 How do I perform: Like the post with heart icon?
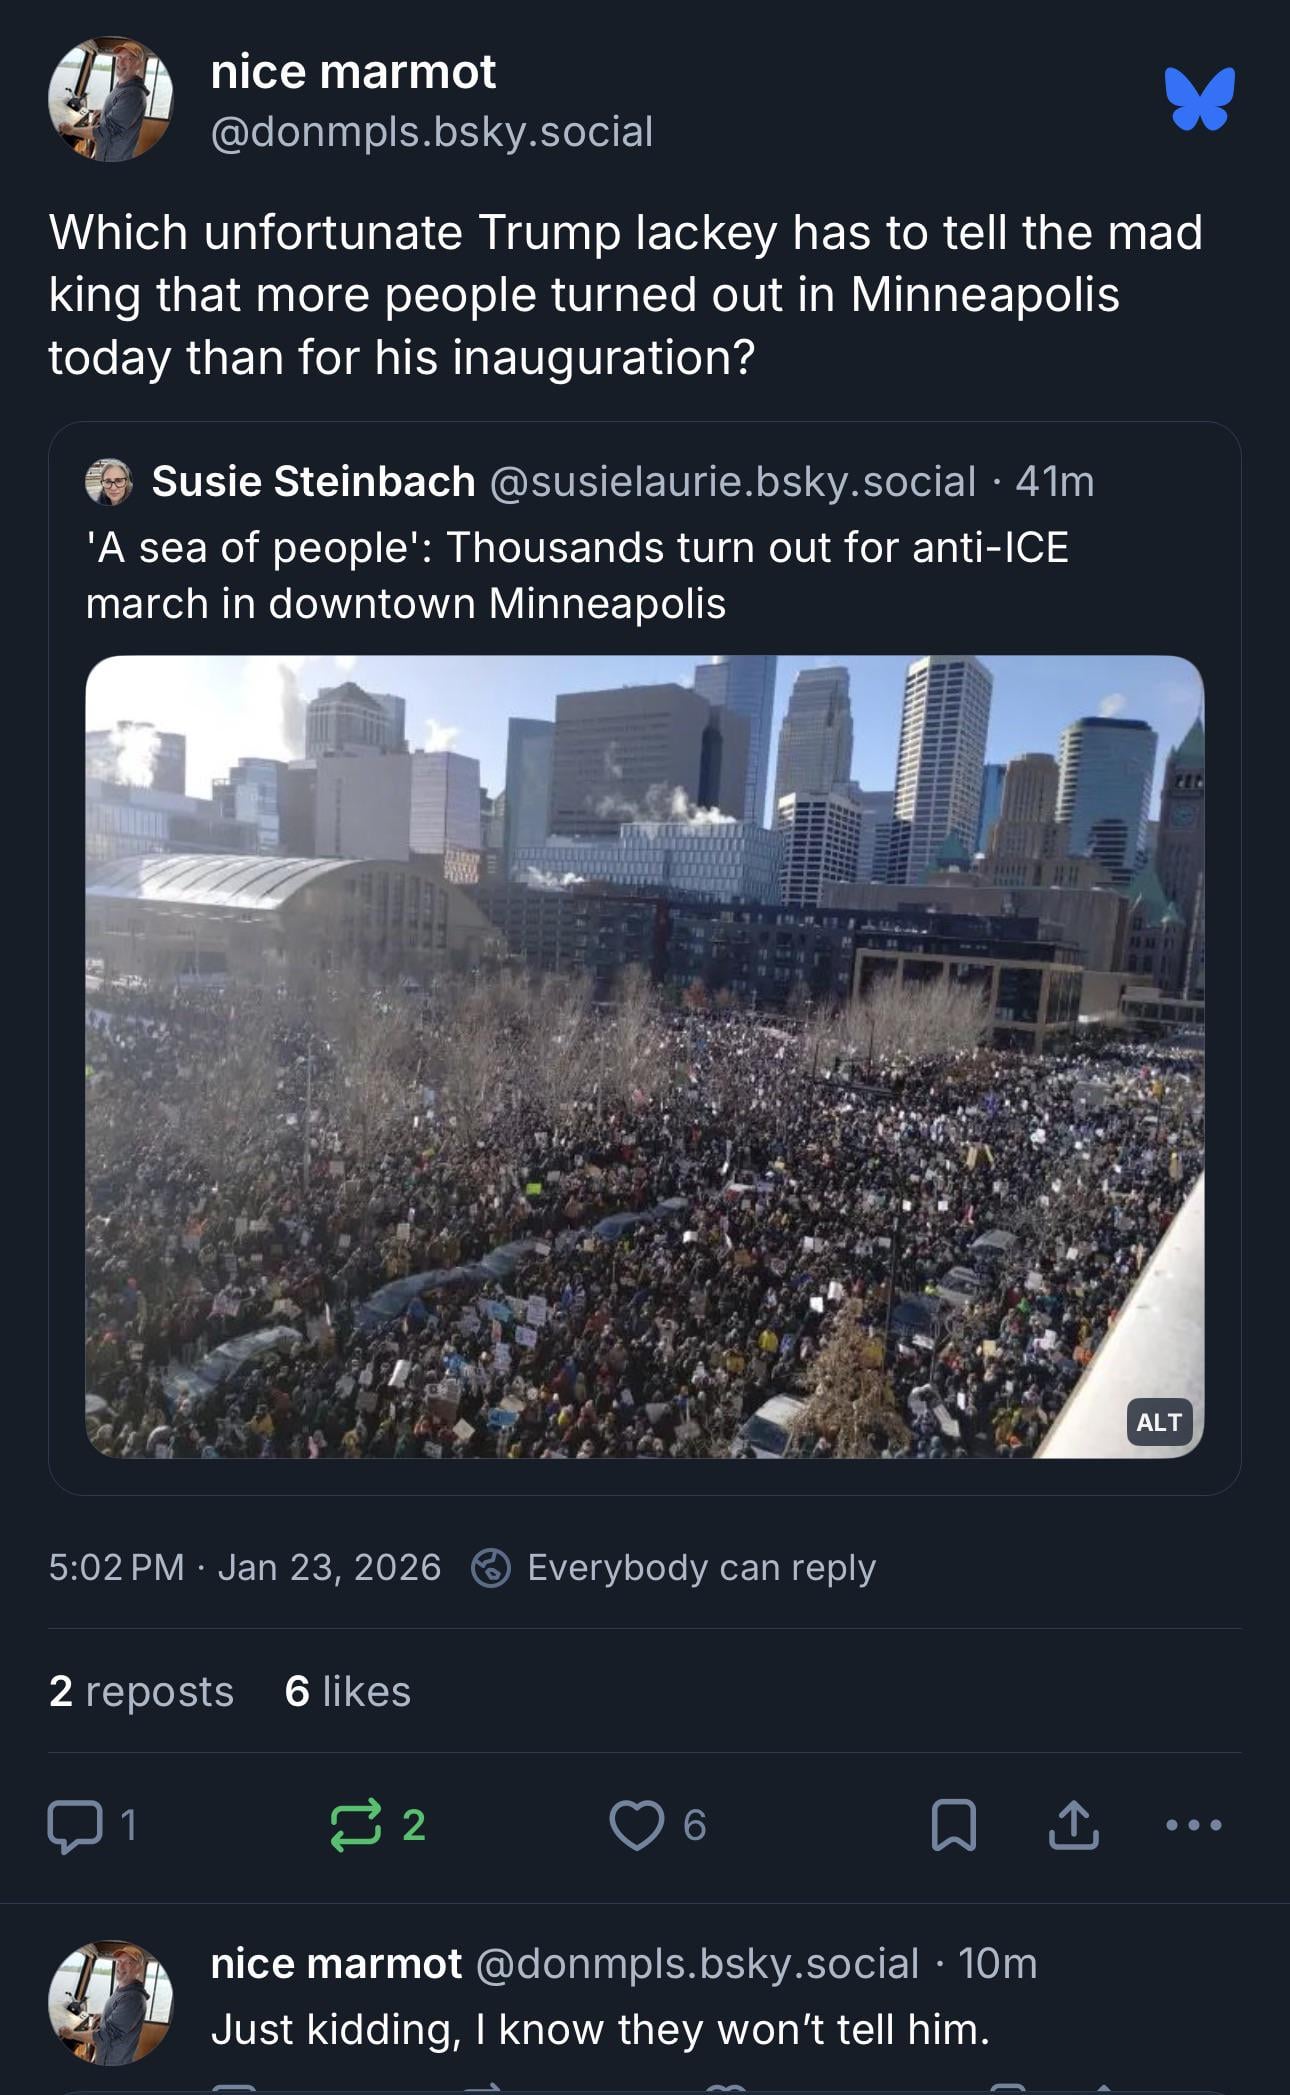(x=637, y=1825)
